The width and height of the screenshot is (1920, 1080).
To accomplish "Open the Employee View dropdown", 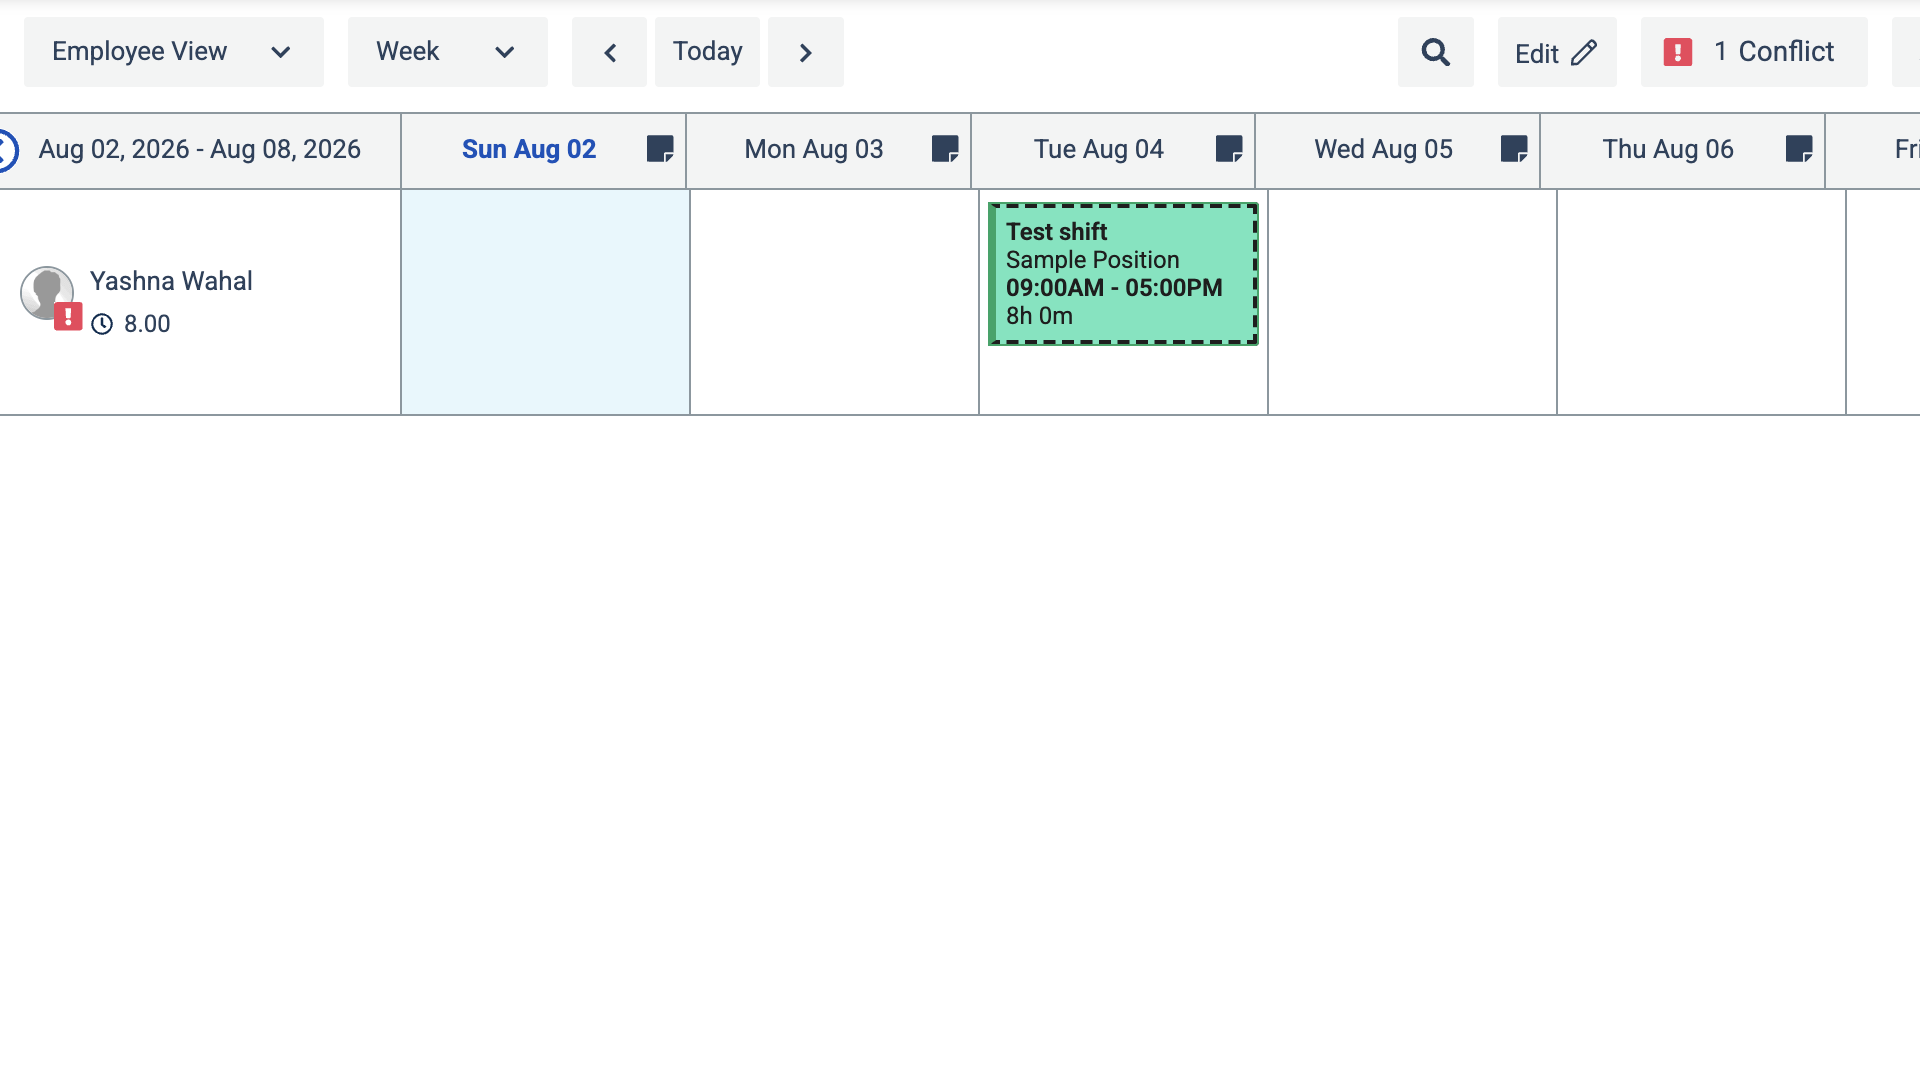I will tap(173, 52).
